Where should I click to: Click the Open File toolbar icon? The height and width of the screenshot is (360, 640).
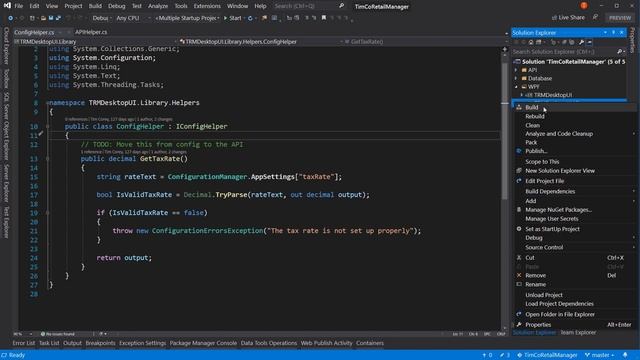[43, 18]
